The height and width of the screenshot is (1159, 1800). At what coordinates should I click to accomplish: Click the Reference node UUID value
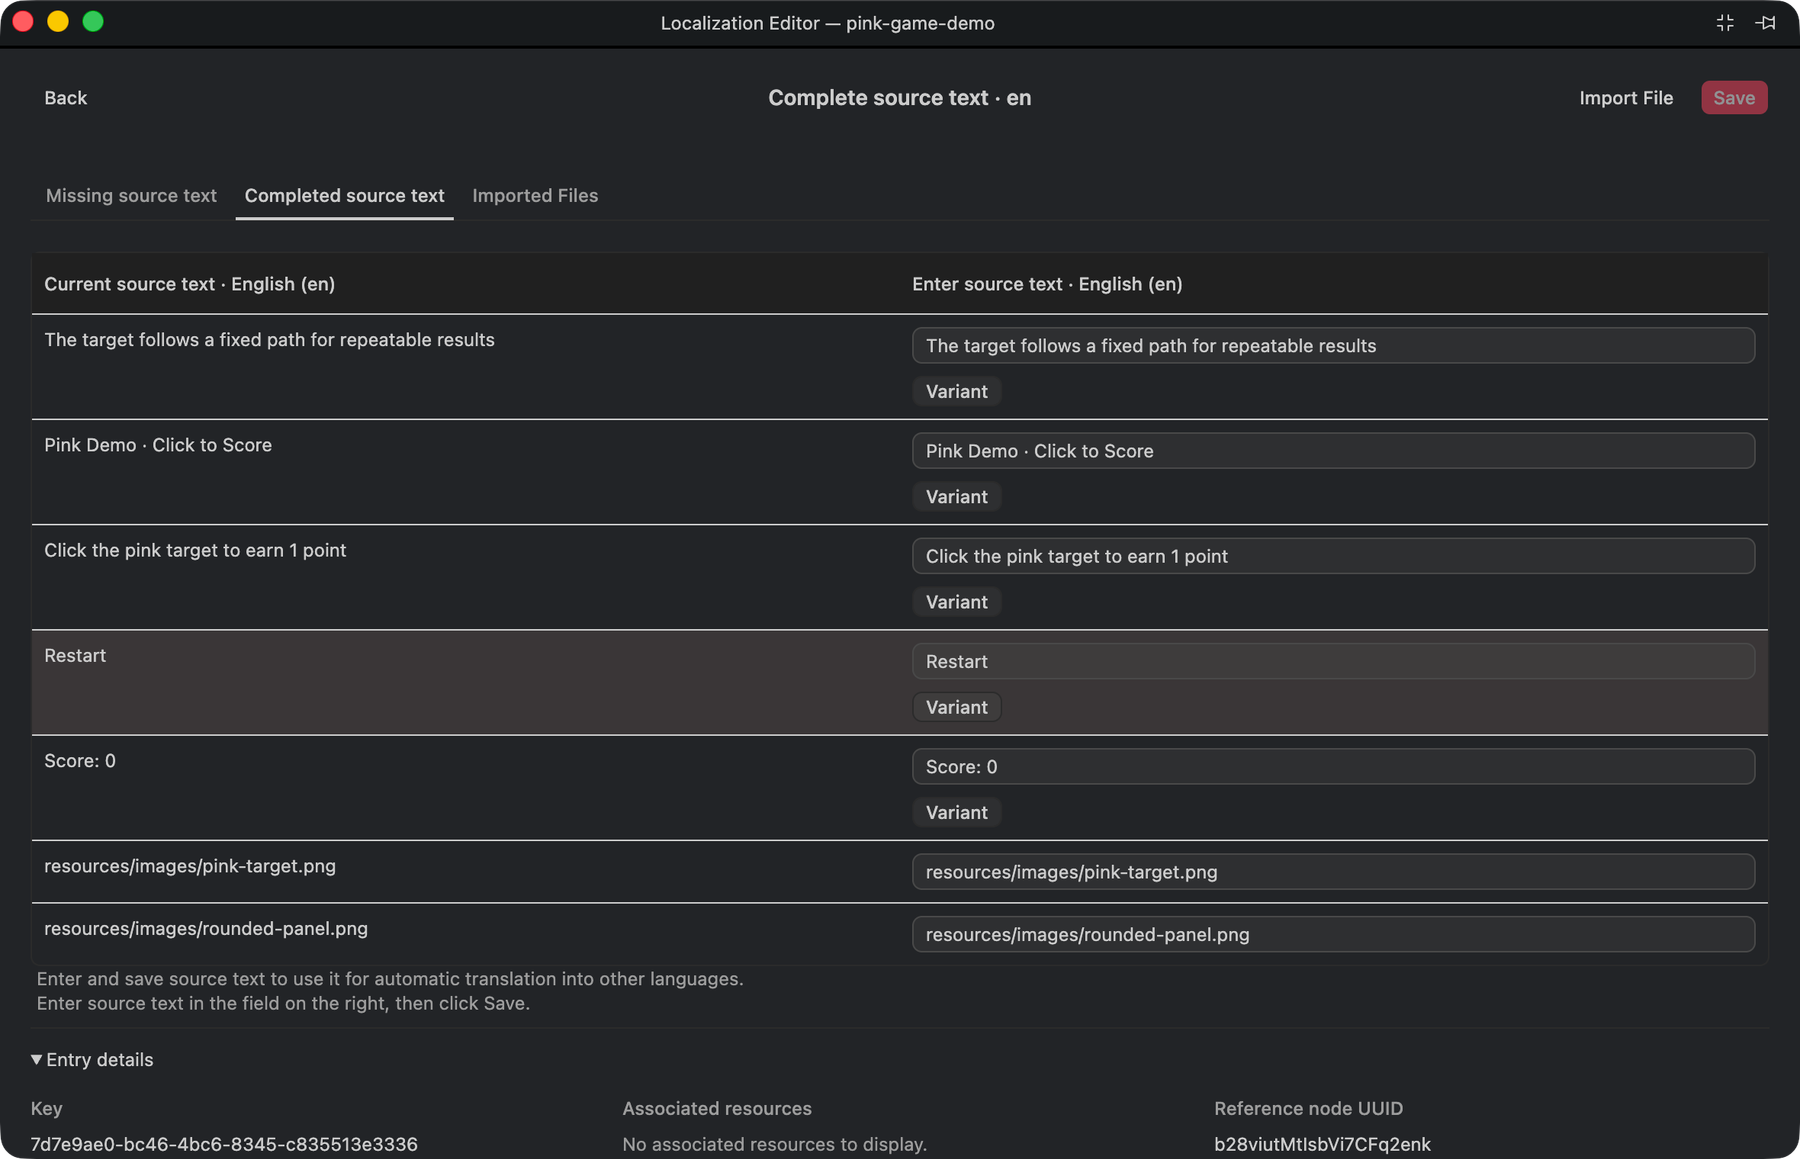tap(1322, 1144)
